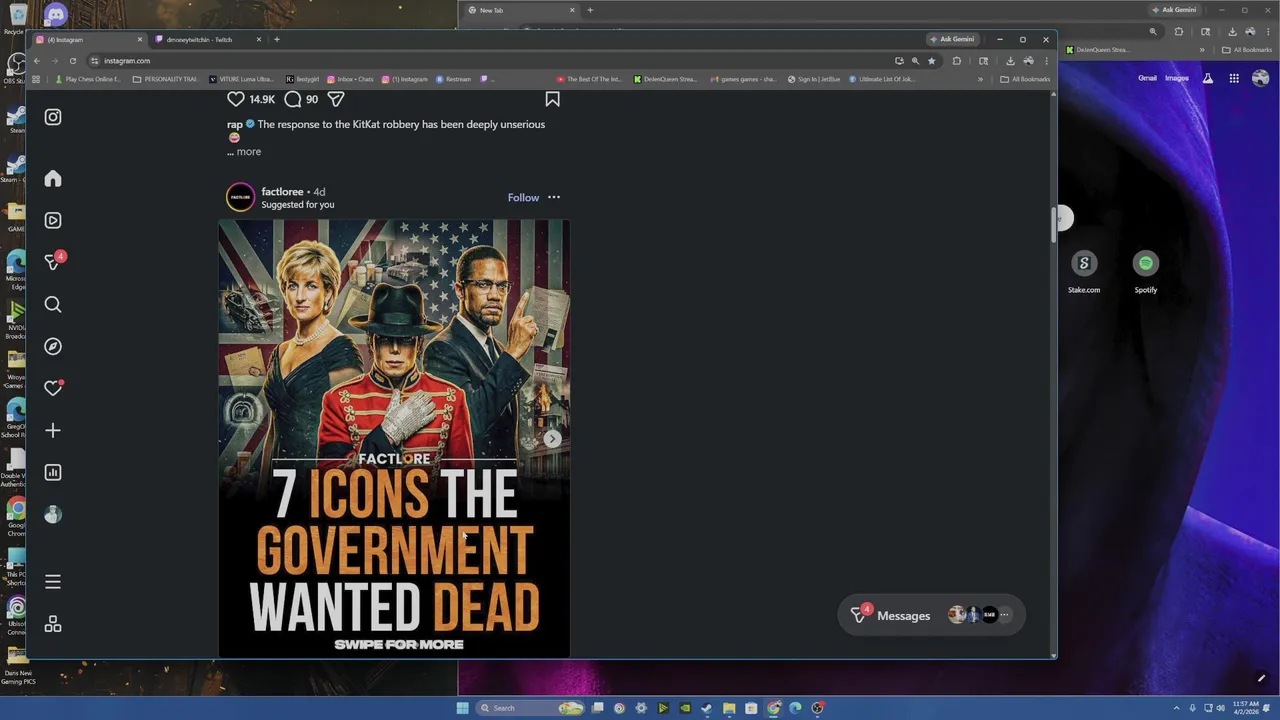The image size is (1280, 720).
Task: Open All Bookmarks folder in front window
Action: [1025, 79]
